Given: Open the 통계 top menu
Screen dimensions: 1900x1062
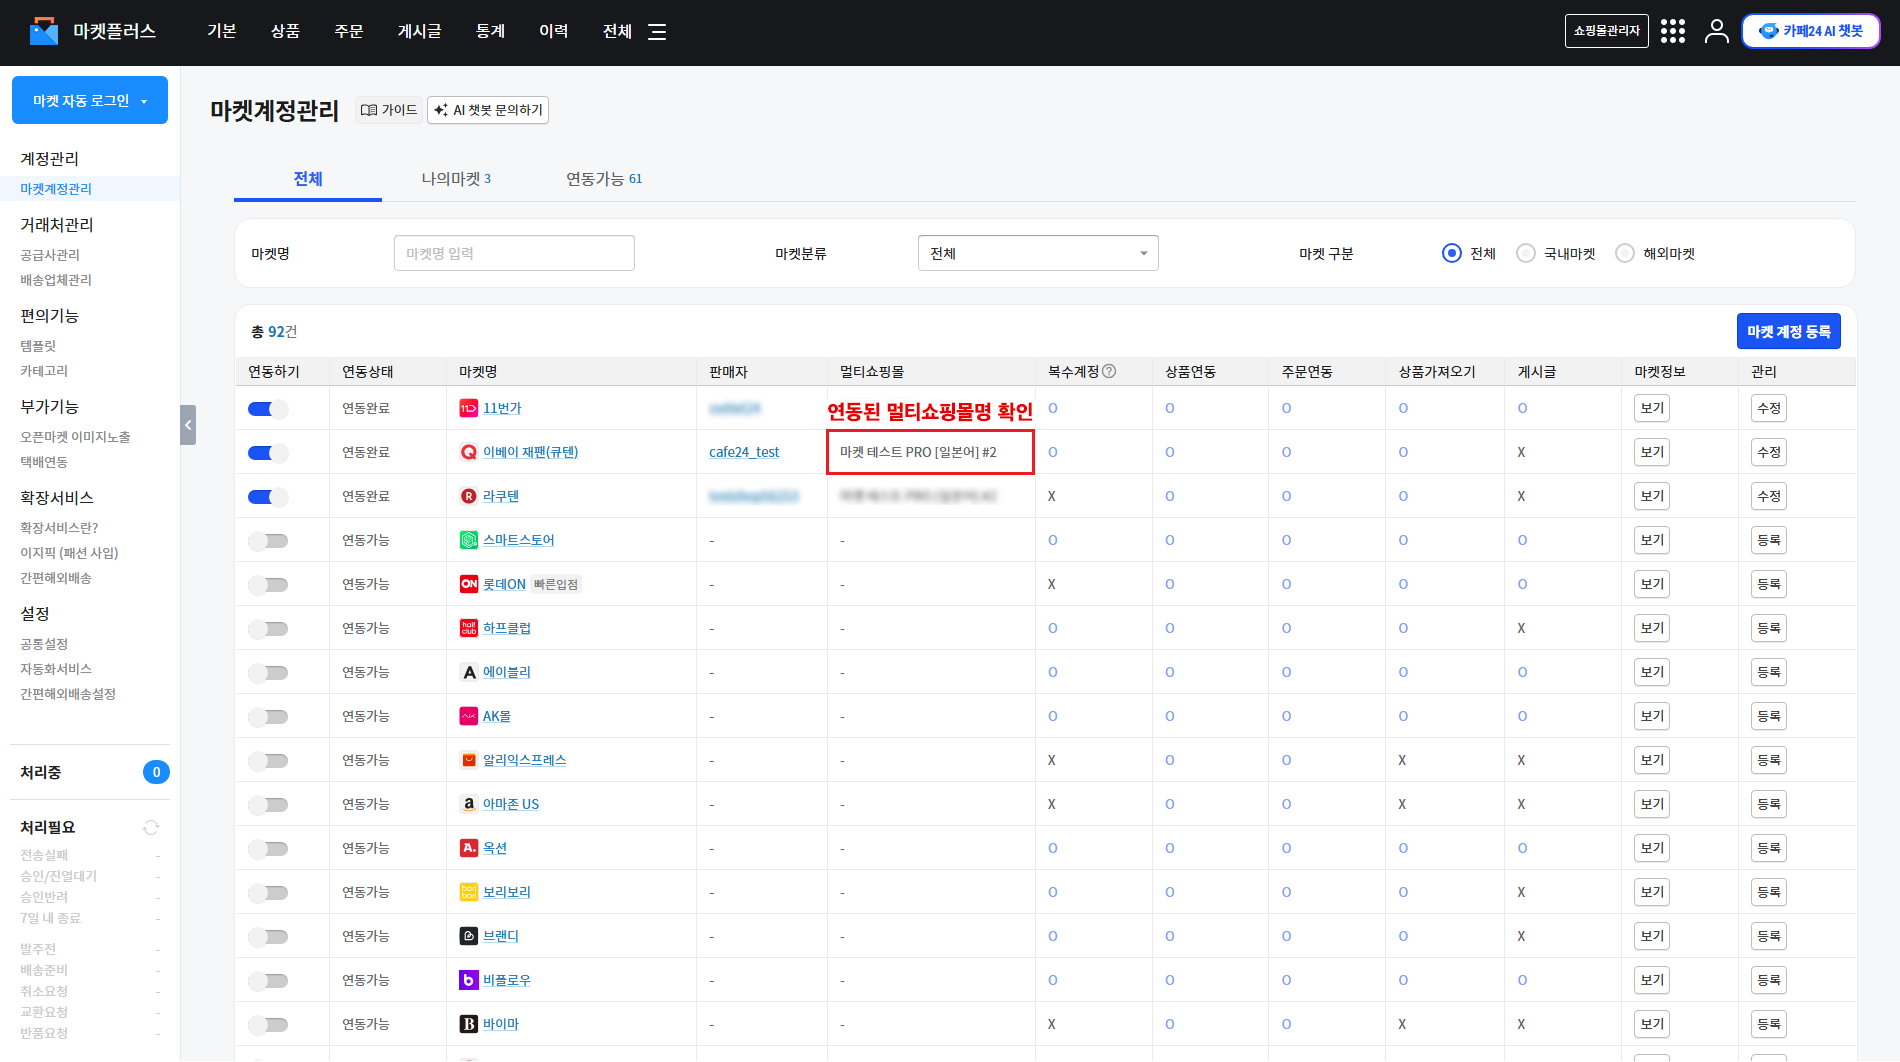Looking at the screenshot, I should pos(490,31).
